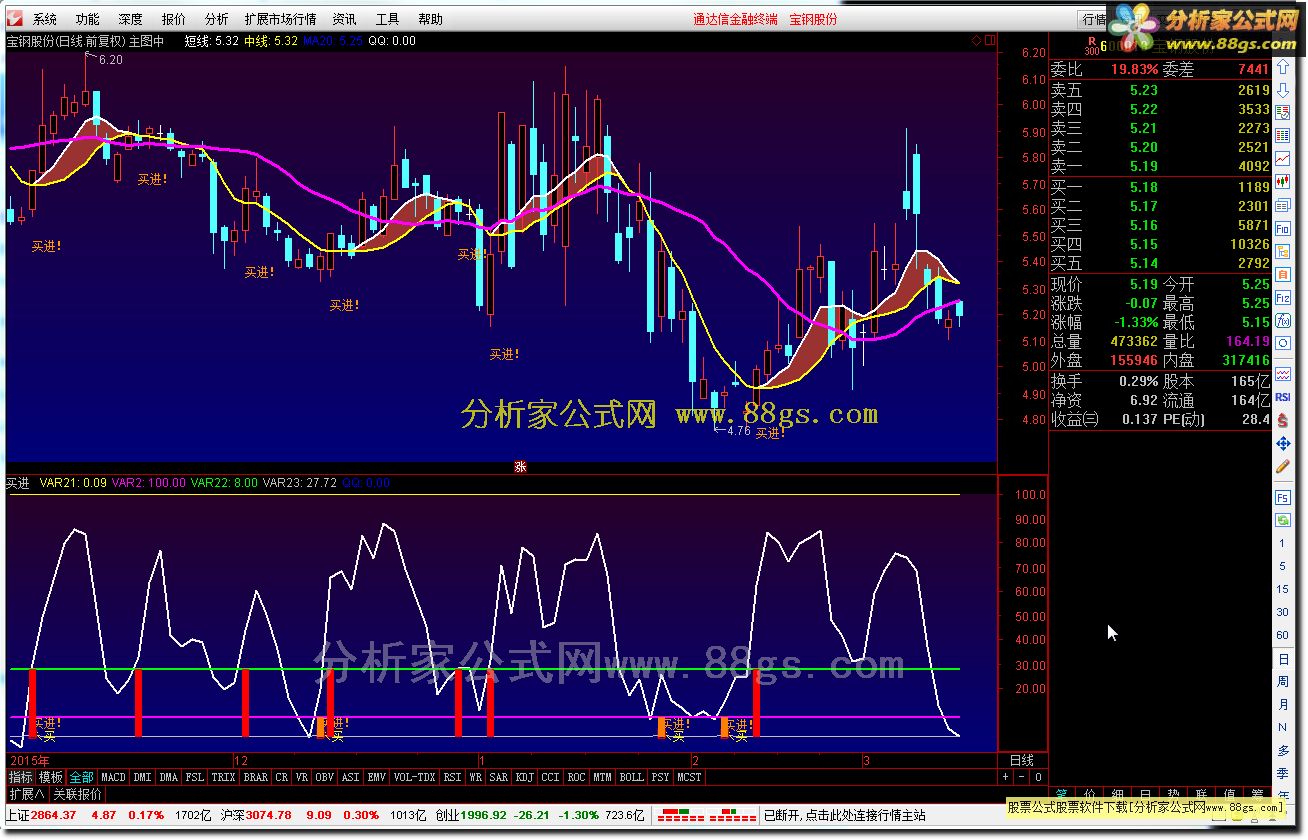Select 1-minute period button
Screen dimensions: 1308x840
tap(1283, 543)
